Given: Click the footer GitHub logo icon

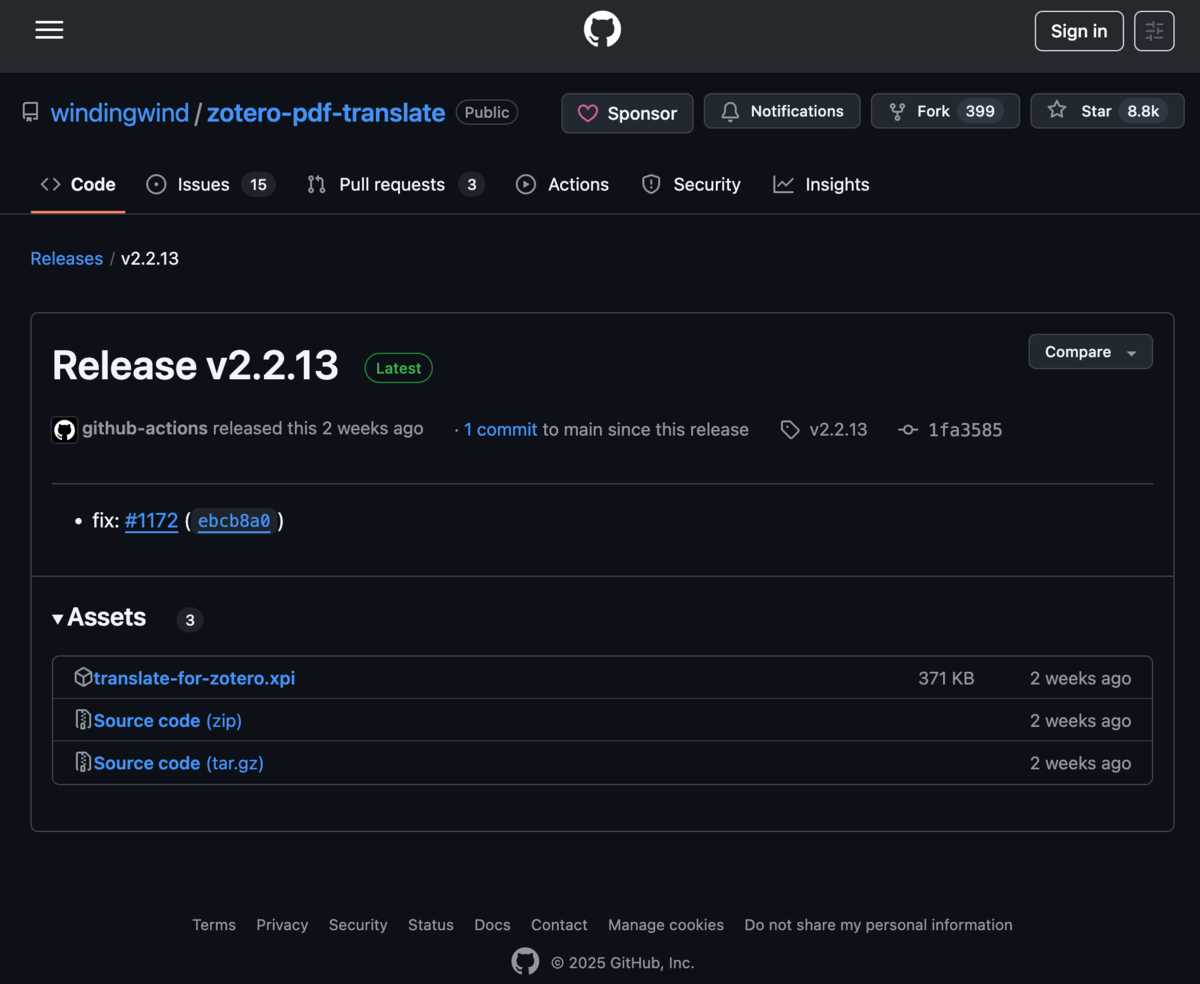Looking at the screenshot, I should 525,962.
